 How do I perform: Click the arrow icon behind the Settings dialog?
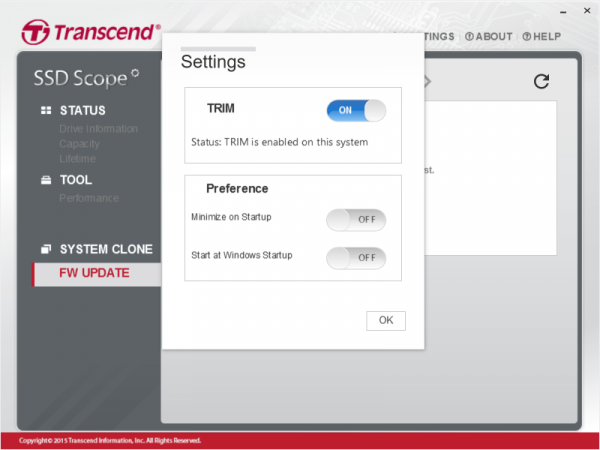coord(427,81)
